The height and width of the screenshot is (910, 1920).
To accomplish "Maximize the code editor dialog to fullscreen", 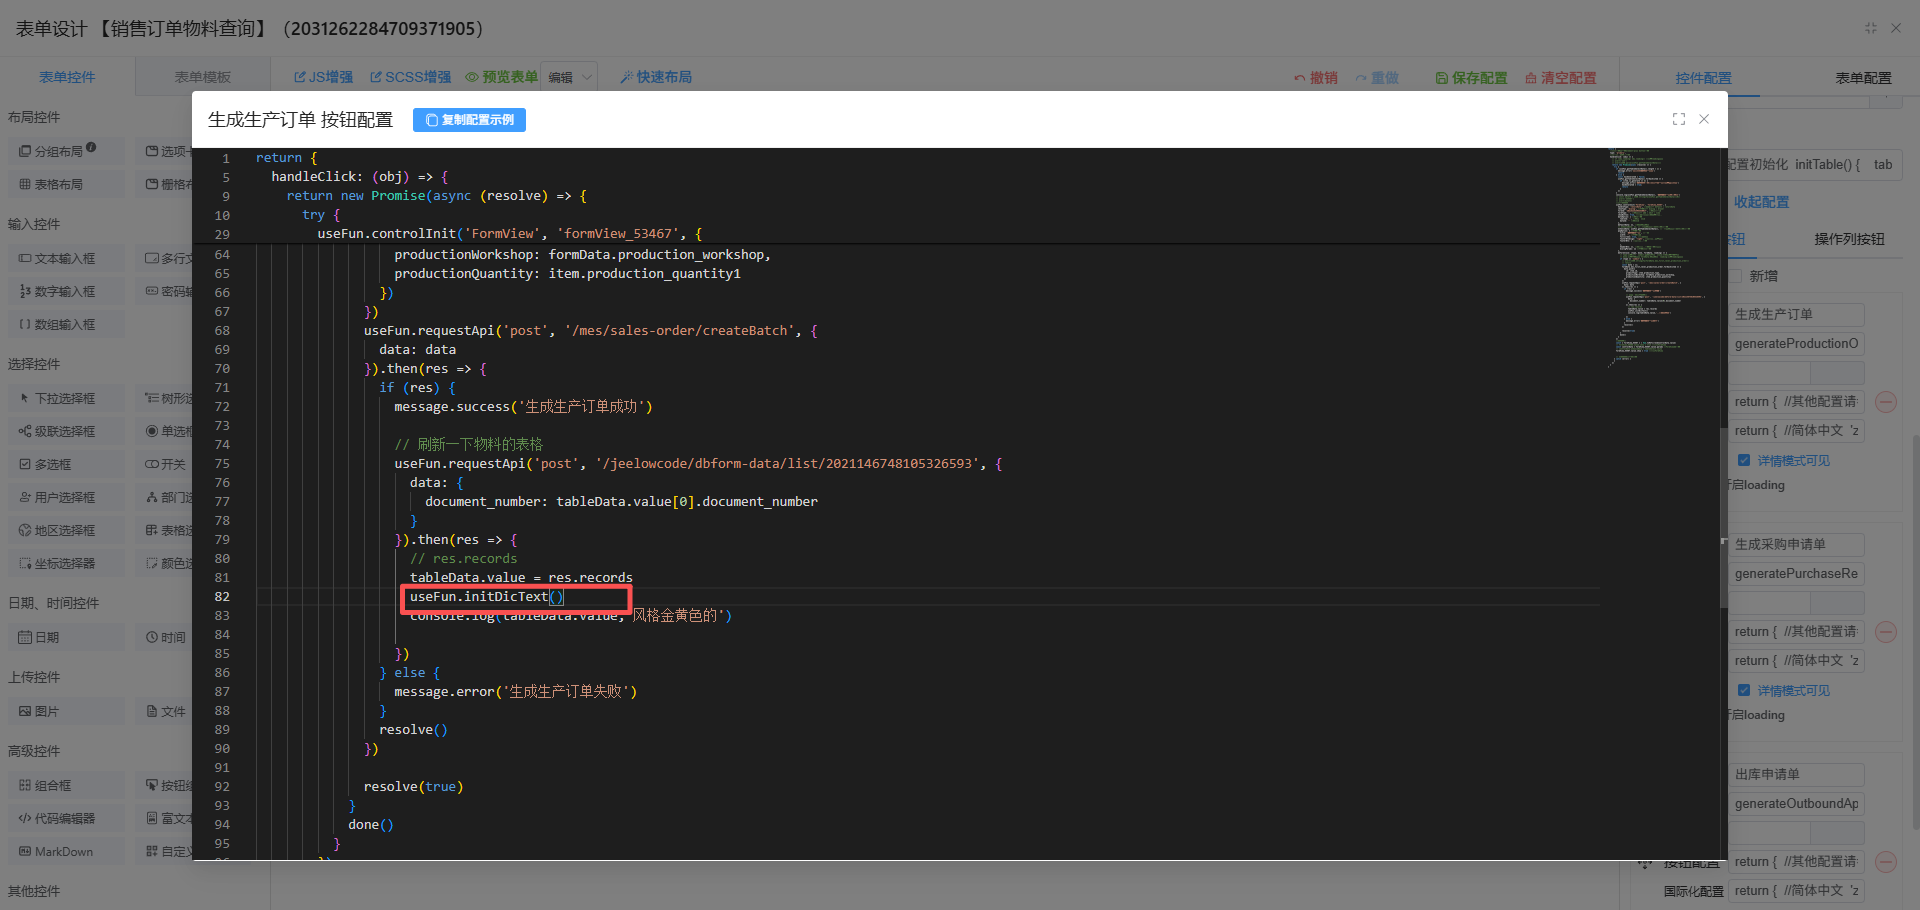I will [1678, 119].
